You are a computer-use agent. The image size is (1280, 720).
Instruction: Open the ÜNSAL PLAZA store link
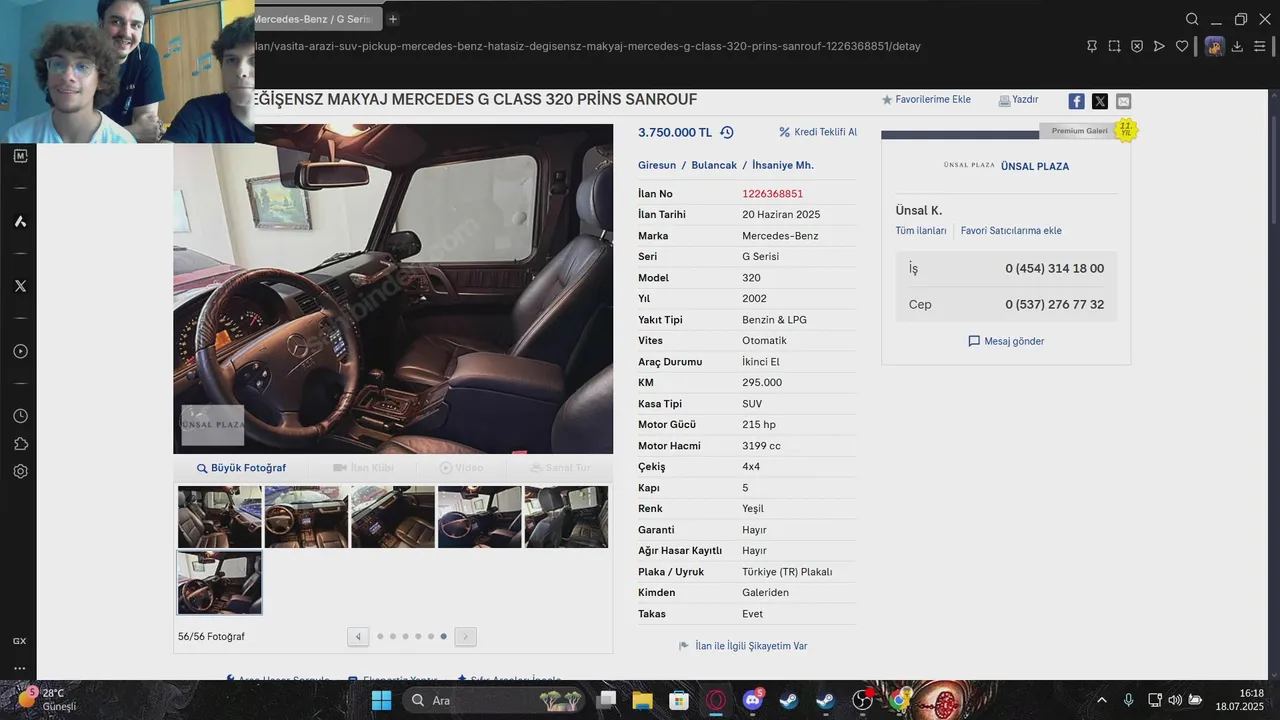click(x=1035, y=166)
